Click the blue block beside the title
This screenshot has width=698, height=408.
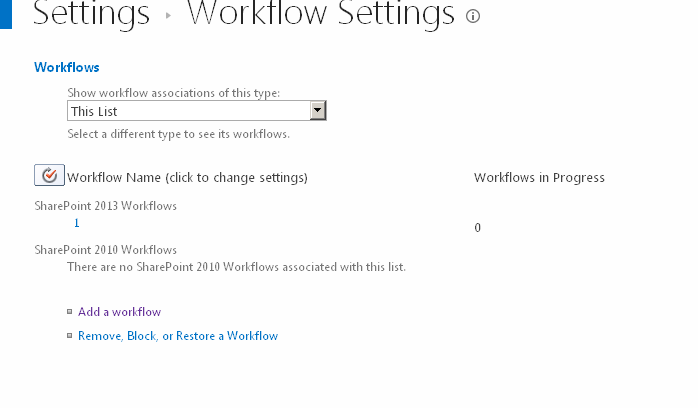point(6,14)
